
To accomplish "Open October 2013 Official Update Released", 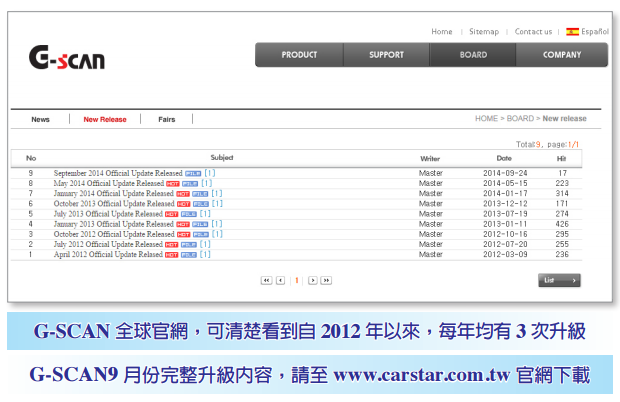I will coord(114,204).
